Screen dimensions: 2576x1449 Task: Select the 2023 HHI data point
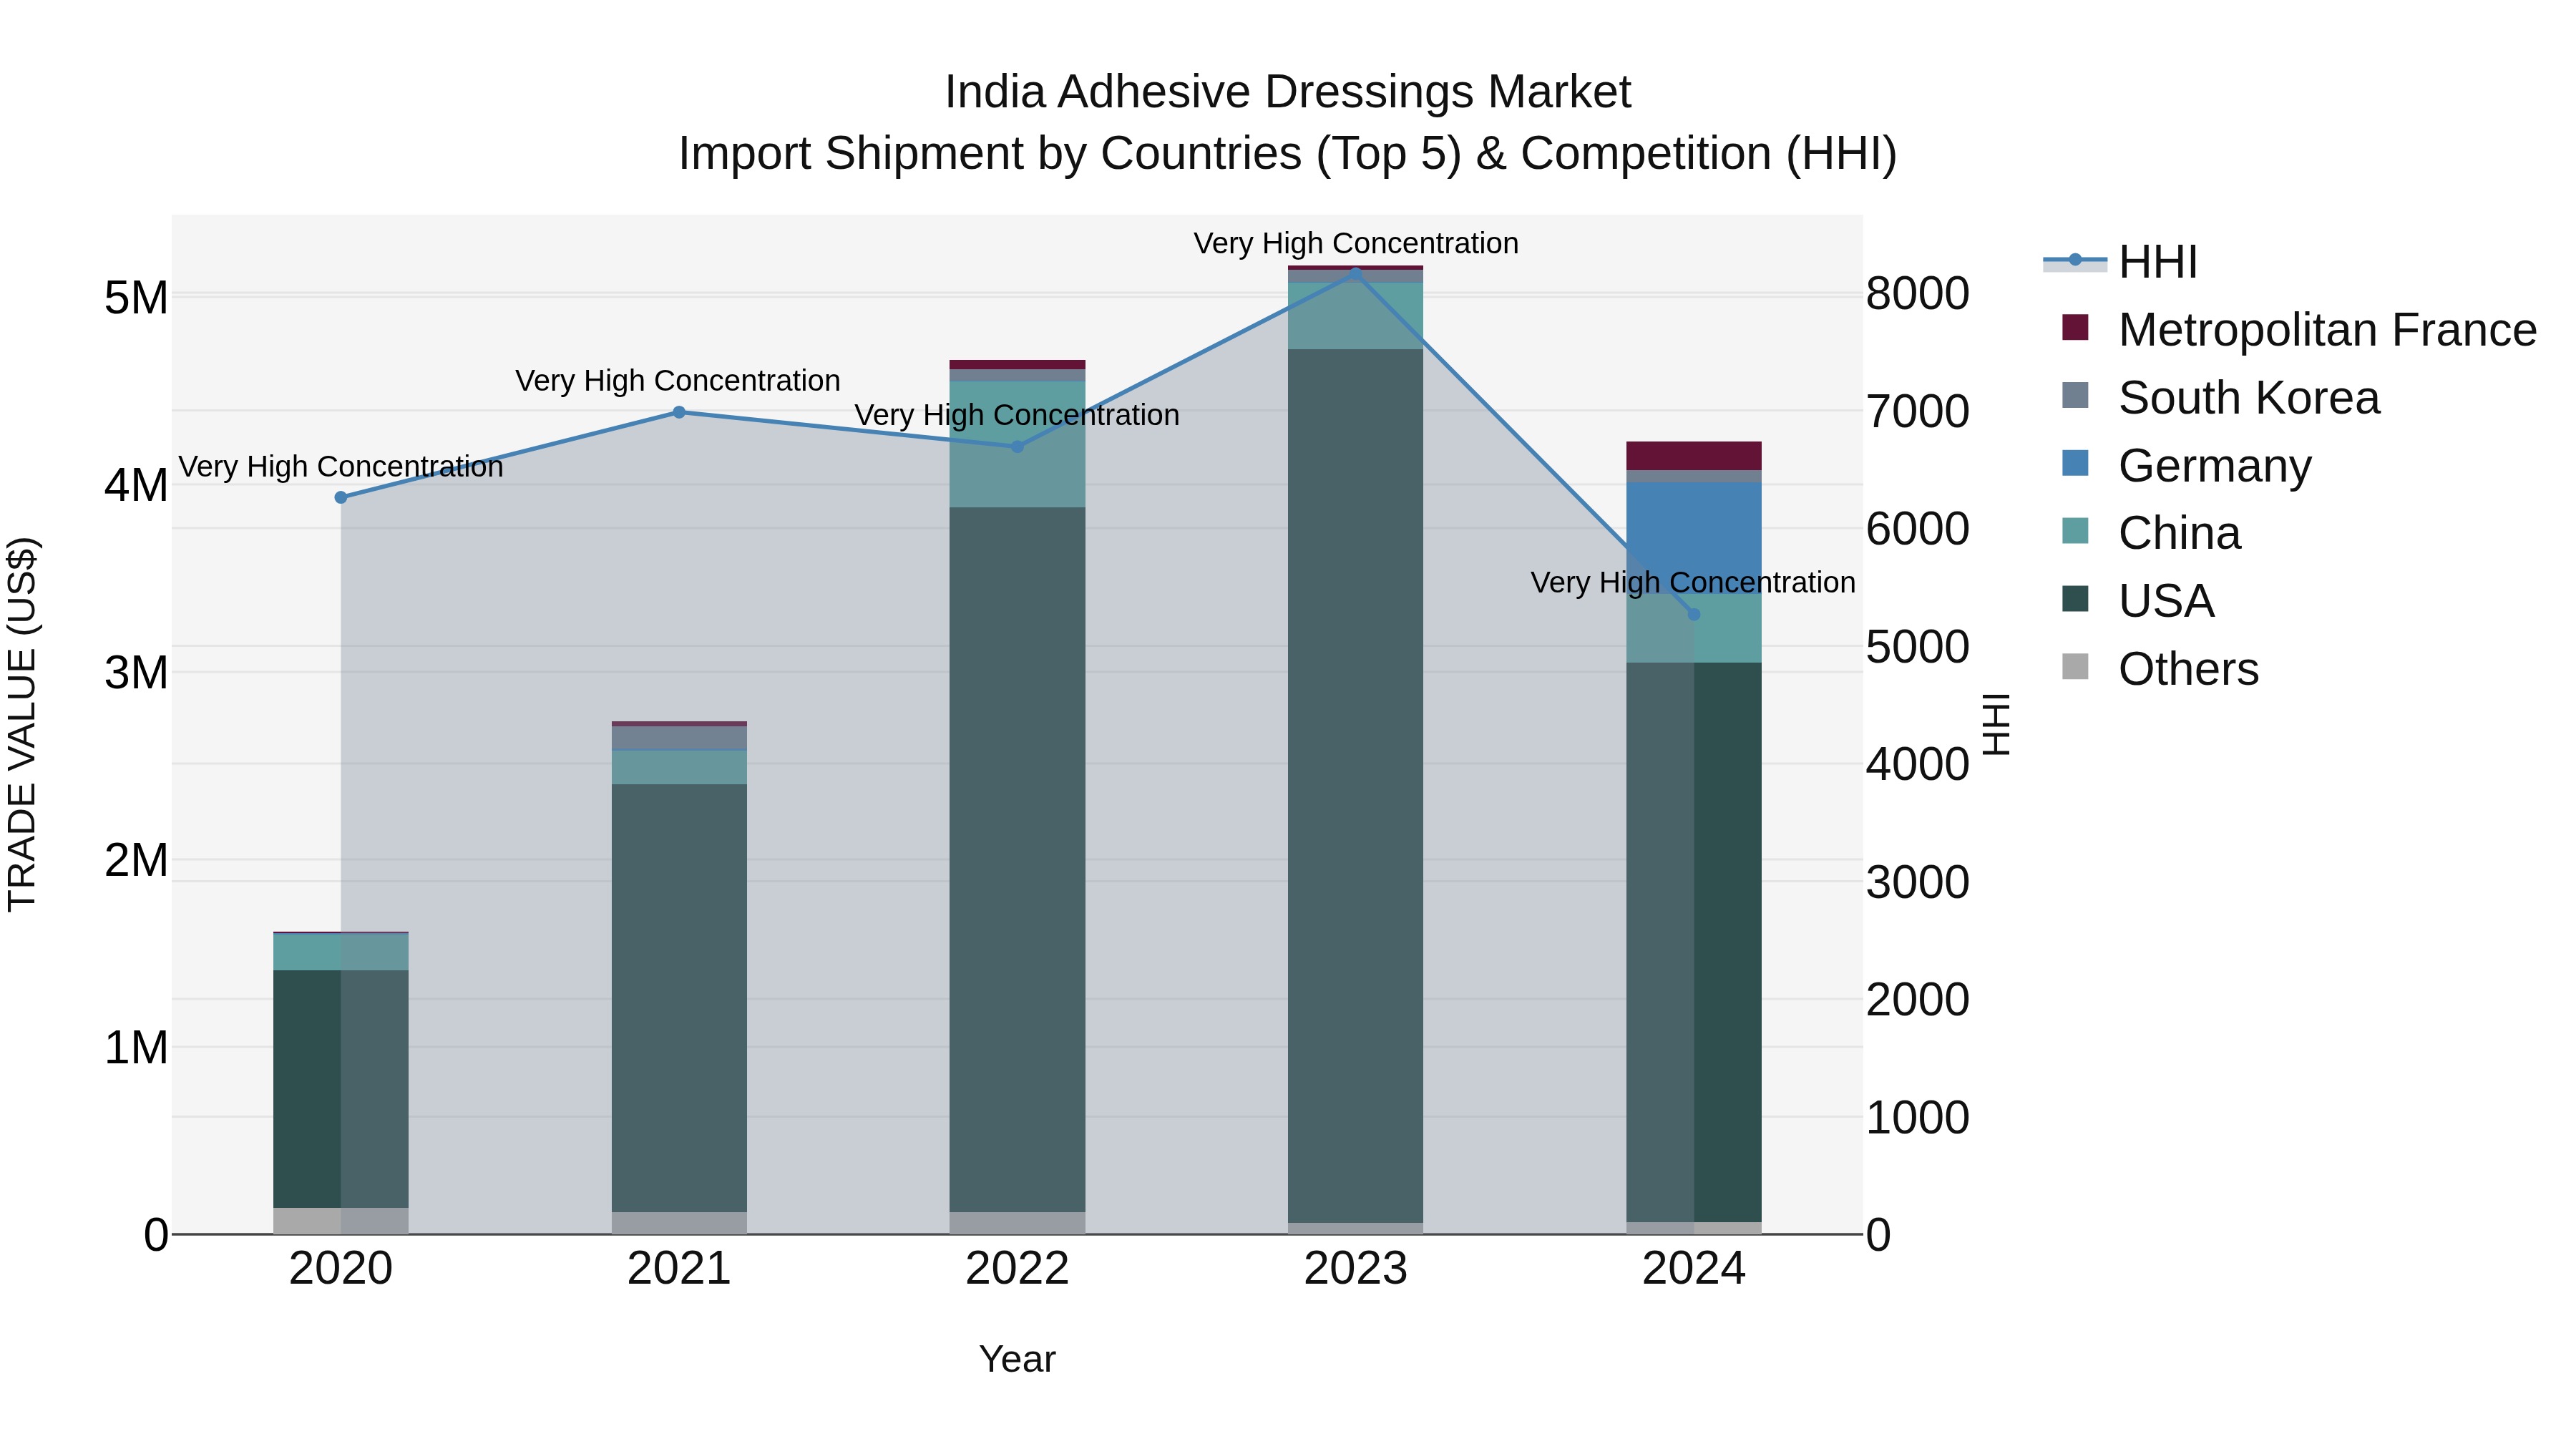click(1356, 272)
